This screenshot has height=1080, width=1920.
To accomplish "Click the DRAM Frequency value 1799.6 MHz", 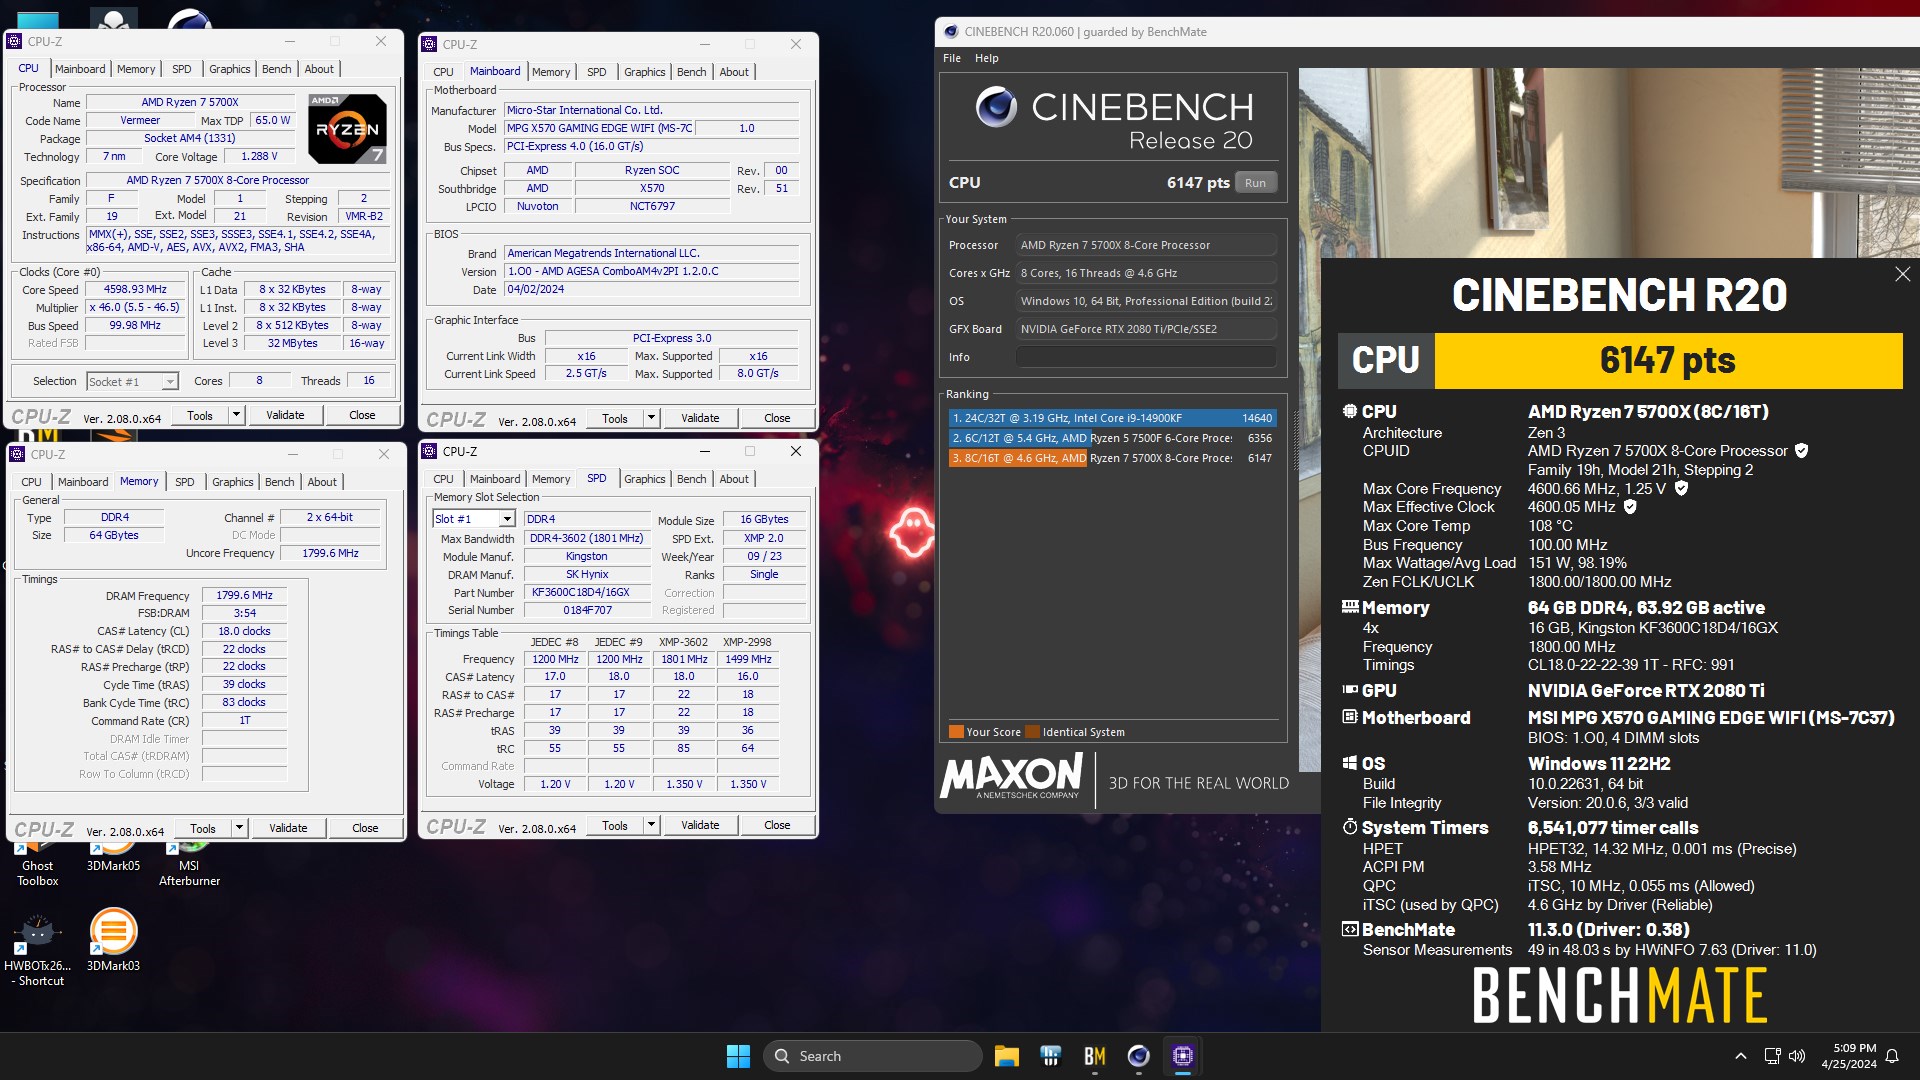I will pos(245,596).
